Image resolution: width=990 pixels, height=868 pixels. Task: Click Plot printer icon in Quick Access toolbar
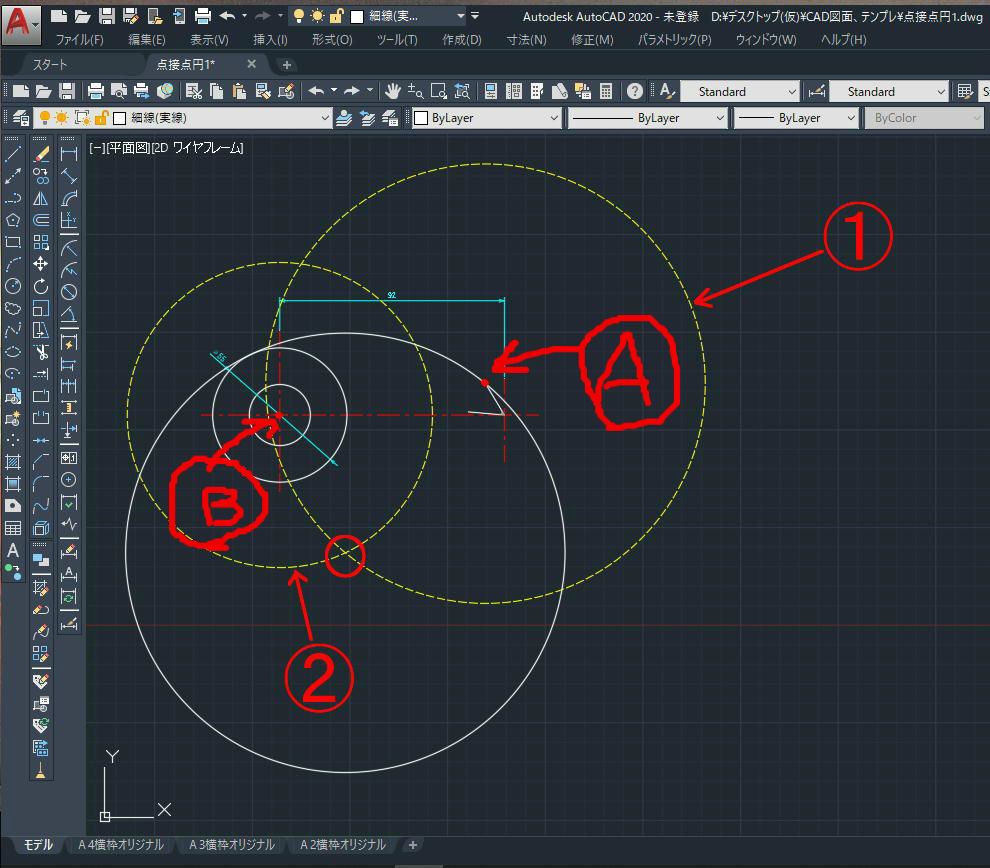coord(202,16)
